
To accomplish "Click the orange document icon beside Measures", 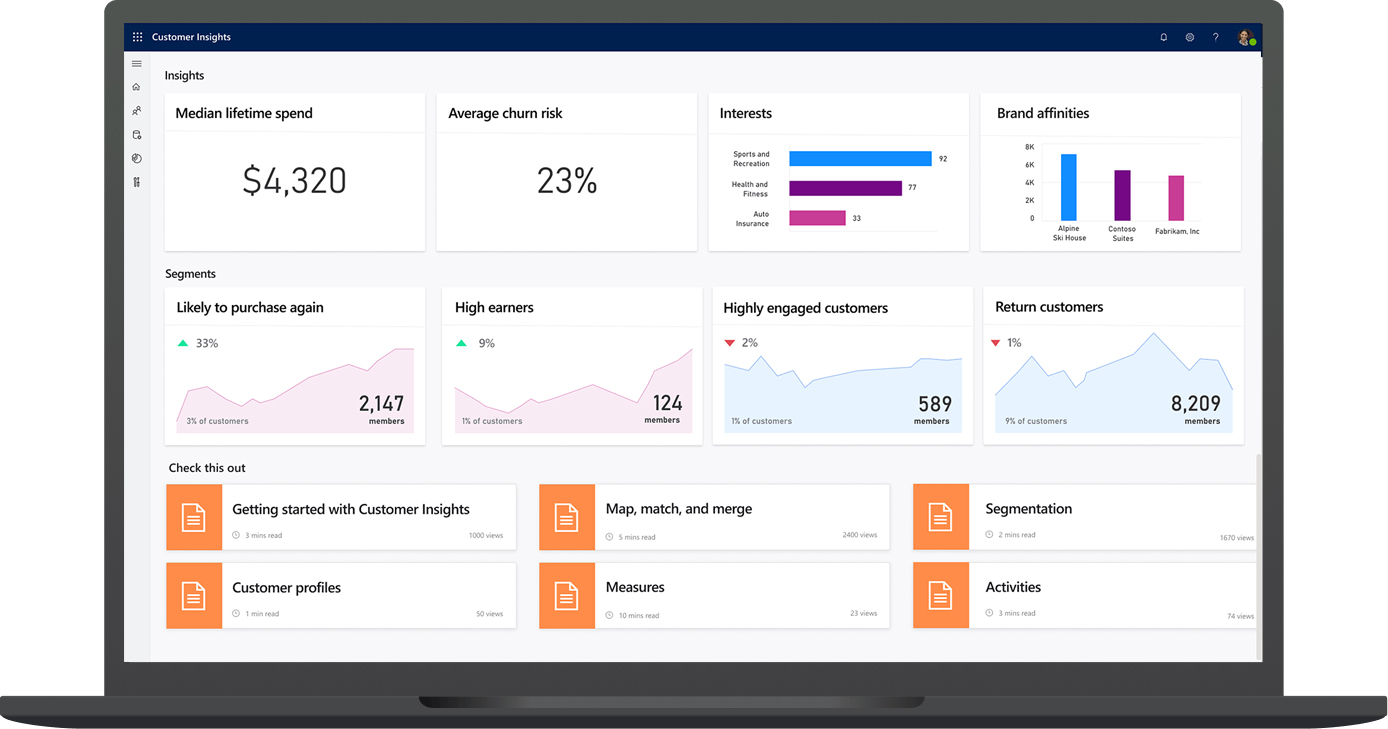I will point(567,596).
